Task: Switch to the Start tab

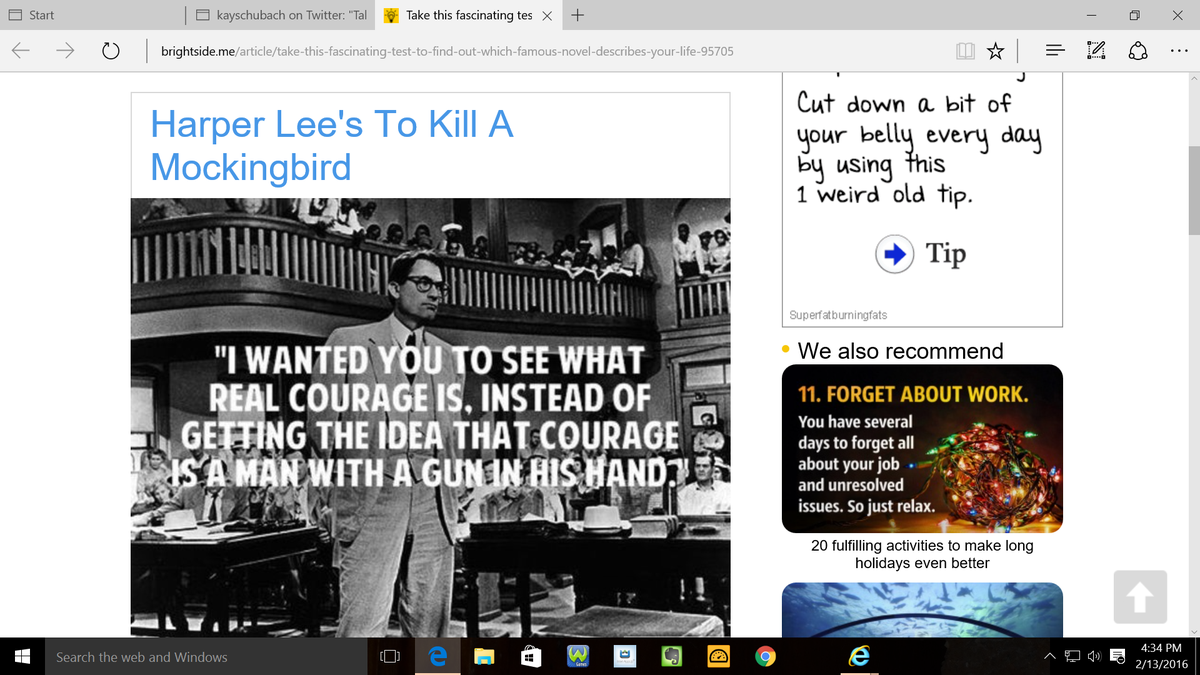Action: (x=93, y=15)
